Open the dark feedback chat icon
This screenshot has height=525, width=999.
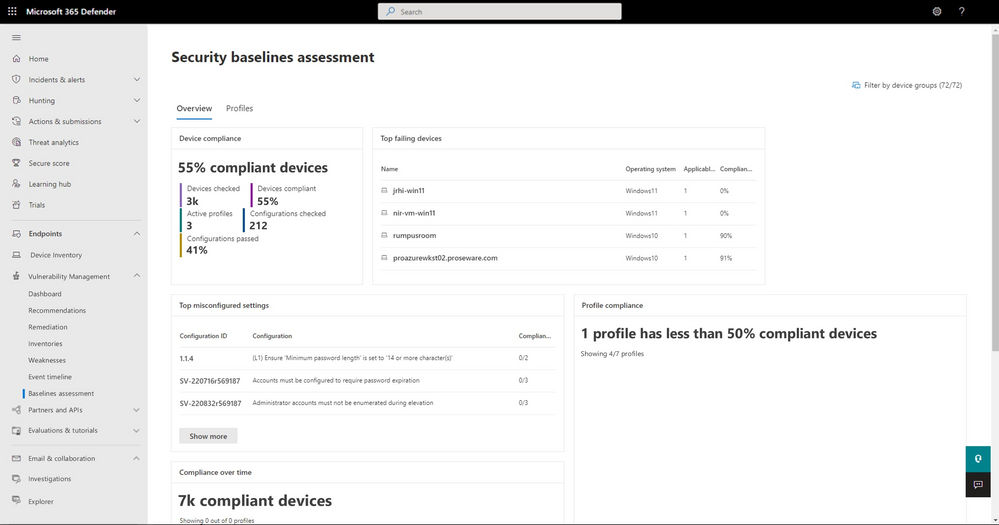click(978, 485)
